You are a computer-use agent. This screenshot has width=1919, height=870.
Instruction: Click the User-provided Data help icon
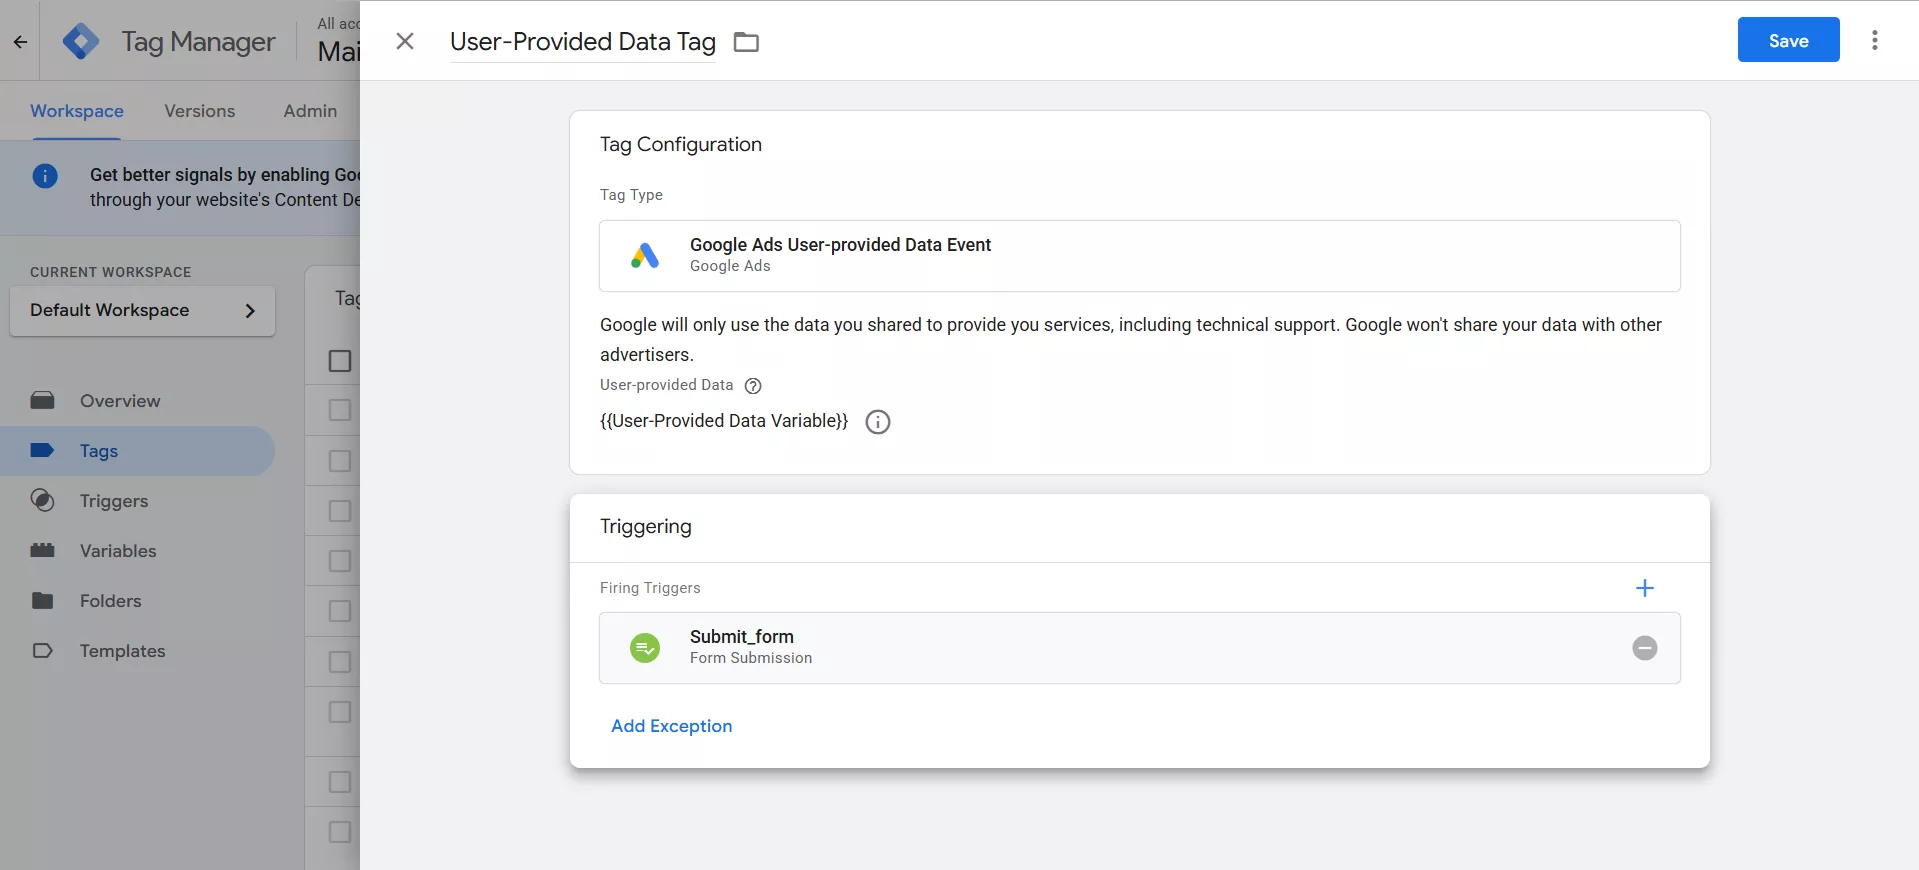(x=753, y=386)
